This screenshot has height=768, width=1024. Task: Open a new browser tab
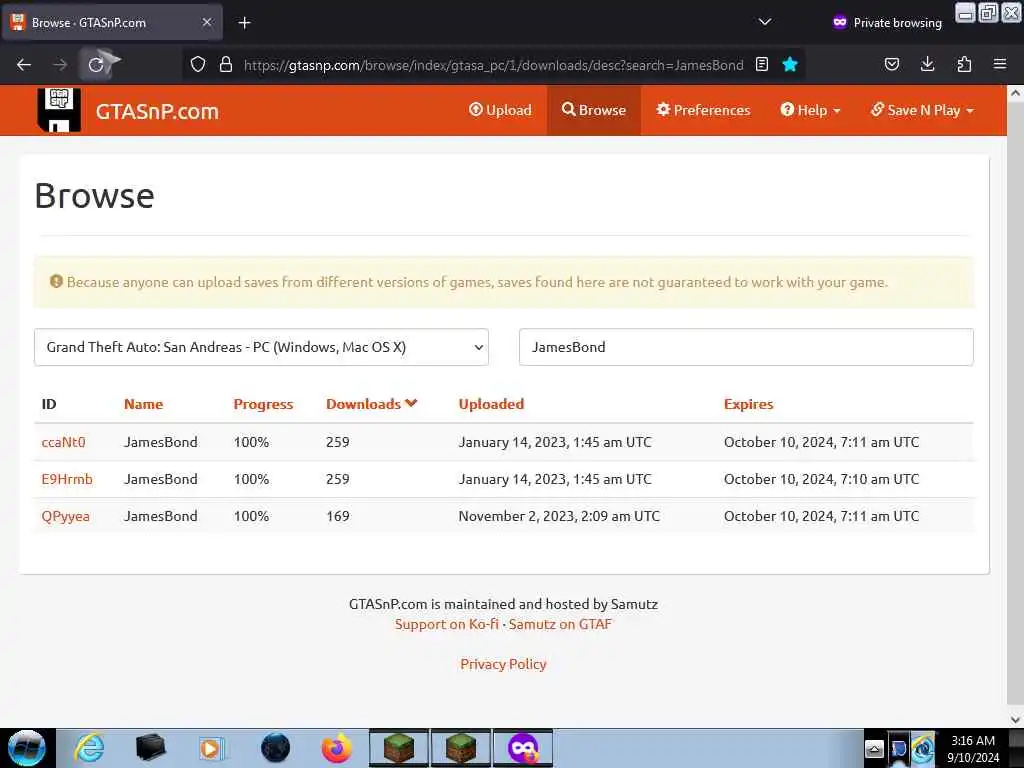[x=244, y=23]
